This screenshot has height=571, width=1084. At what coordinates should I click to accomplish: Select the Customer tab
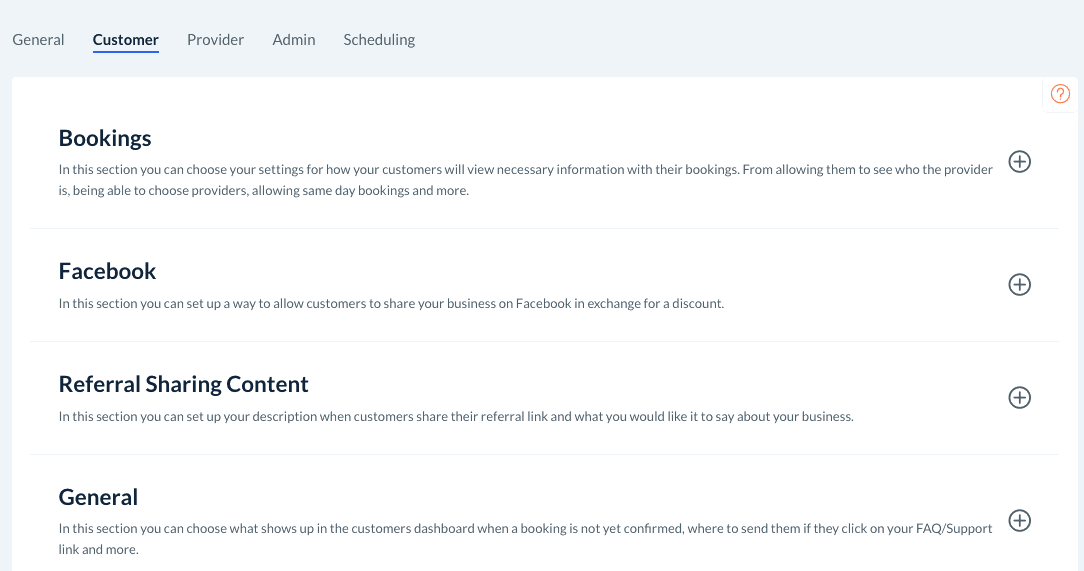point(126,40)
